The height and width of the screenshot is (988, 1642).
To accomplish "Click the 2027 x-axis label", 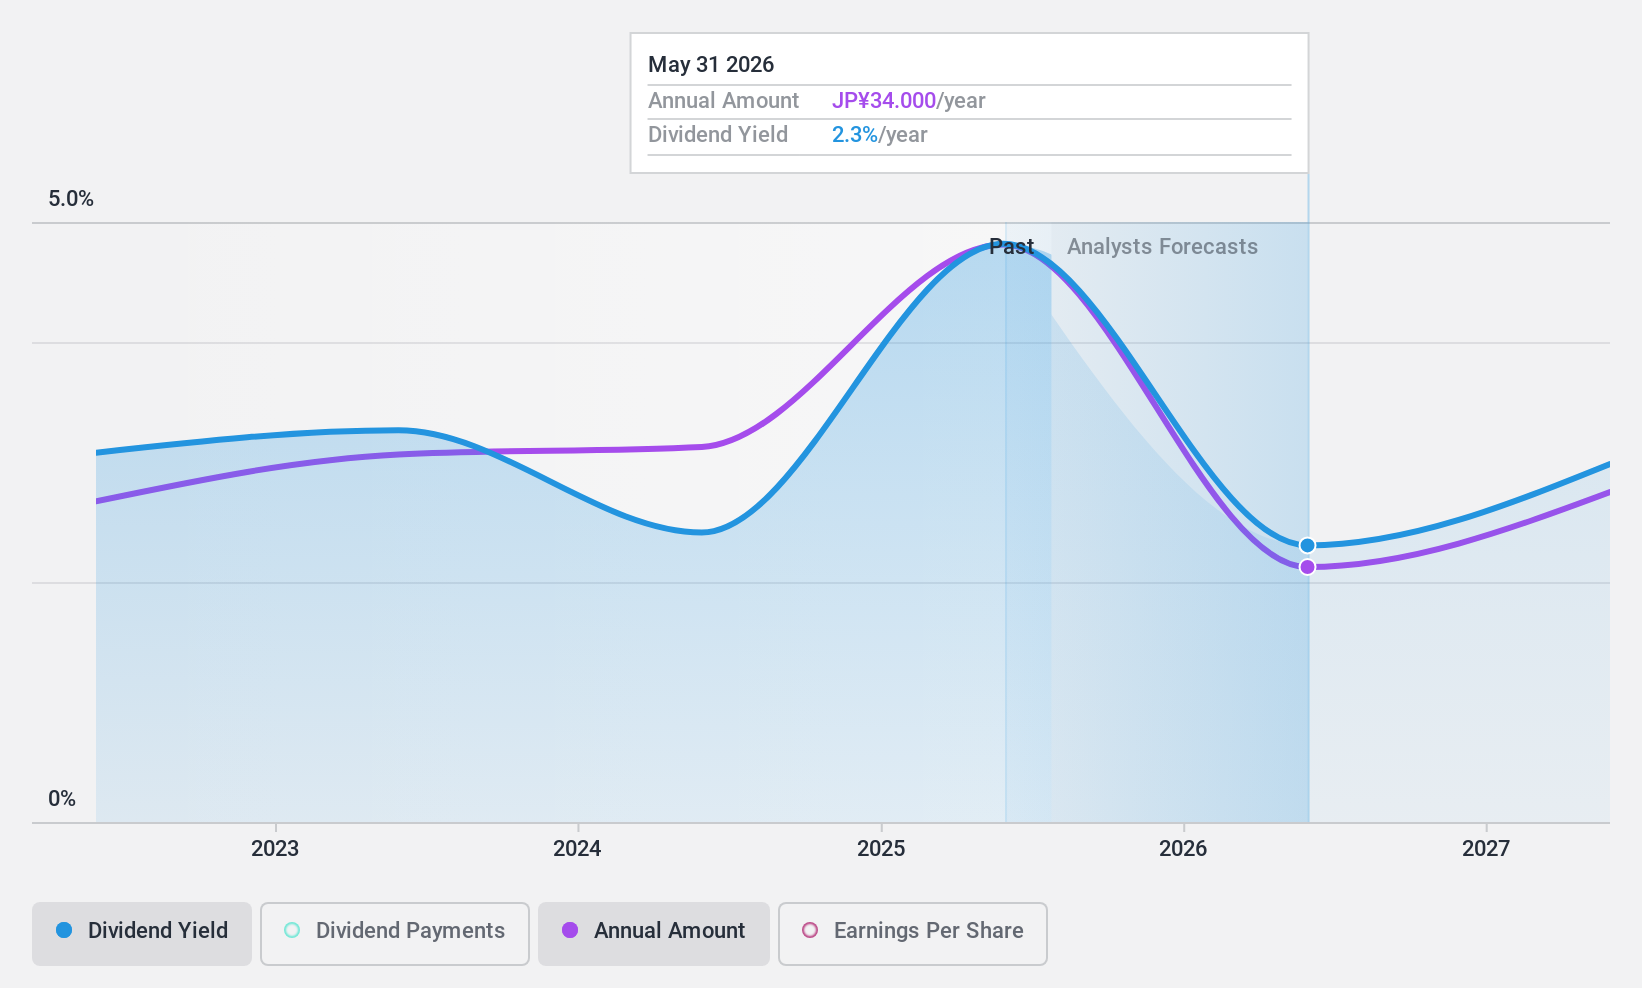I will (1486, 849).
